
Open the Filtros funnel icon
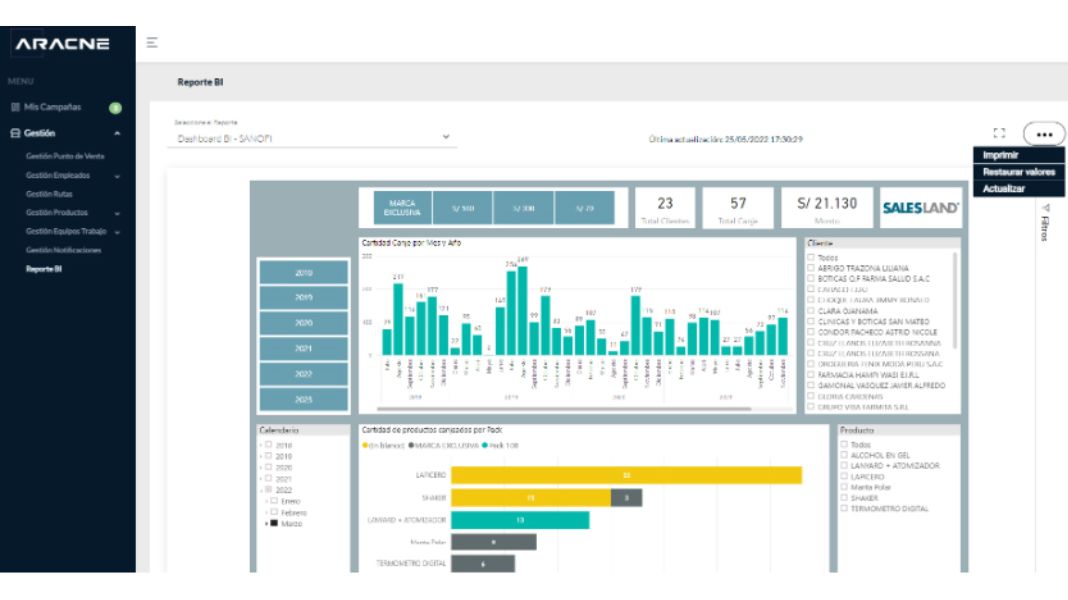coord(1046,208)
